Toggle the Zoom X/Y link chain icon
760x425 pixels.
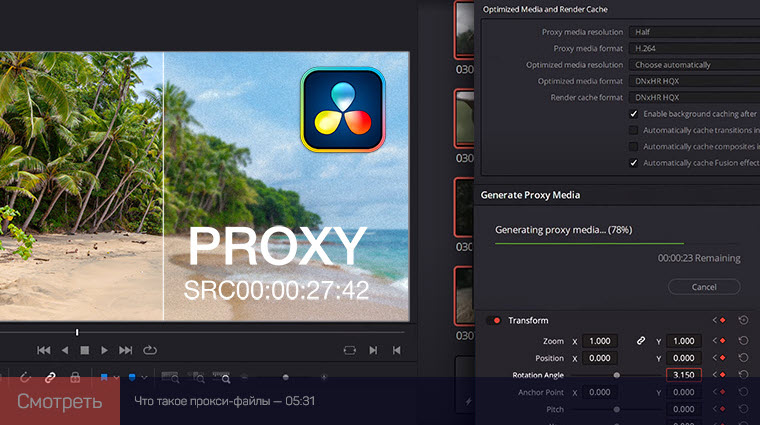click(640, 341)
